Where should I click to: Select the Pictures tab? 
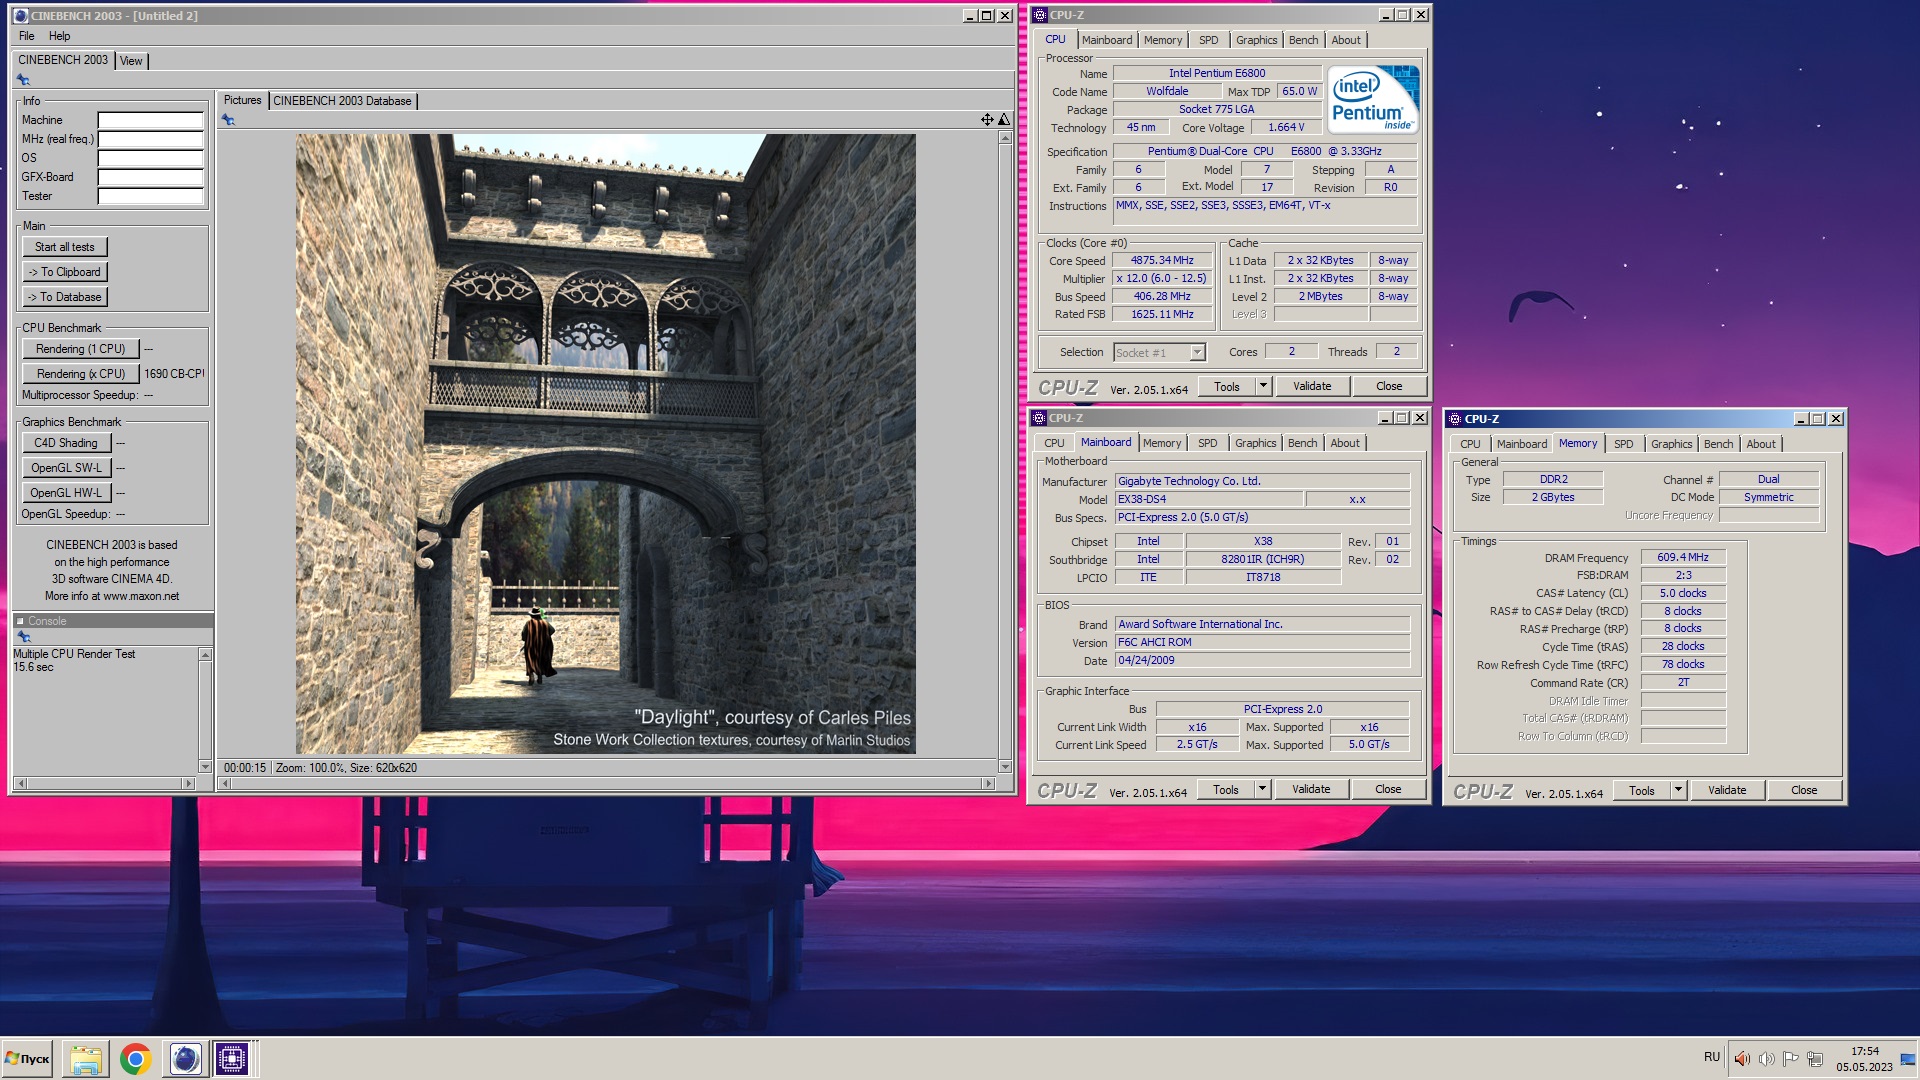pyautogui.click(x=242, y=100)
